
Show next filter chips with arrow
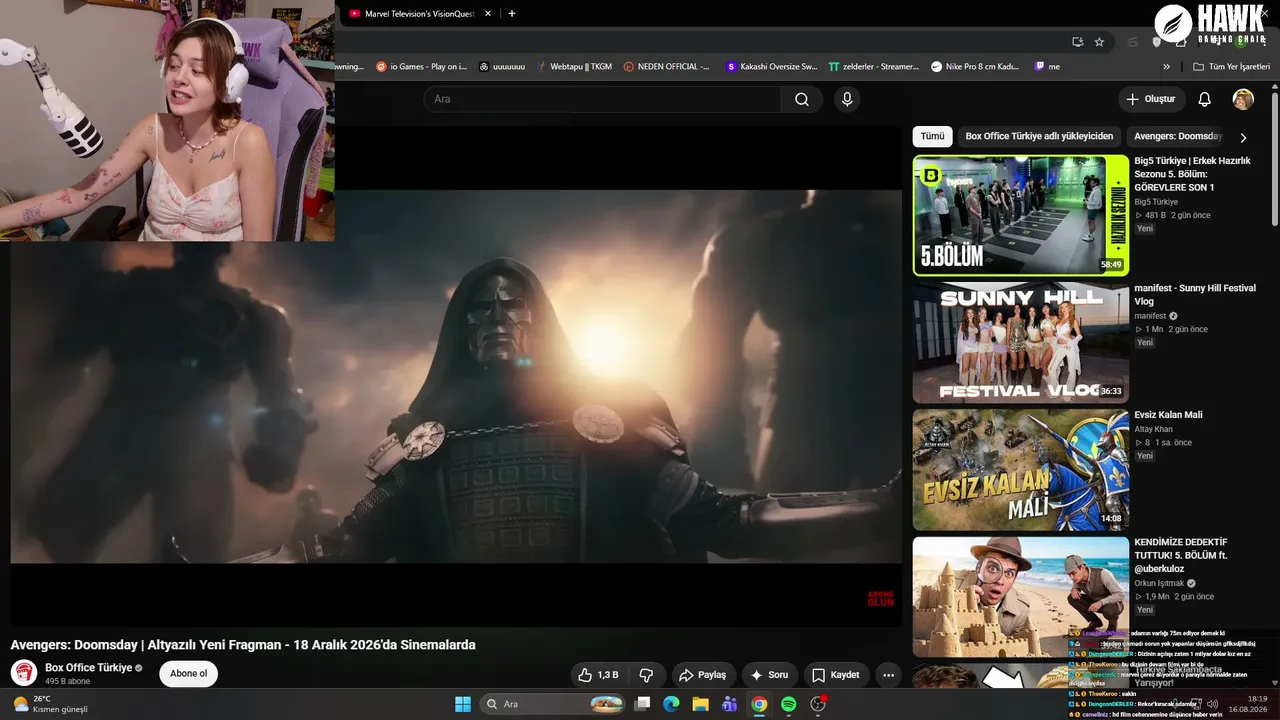coord(1243,137)
